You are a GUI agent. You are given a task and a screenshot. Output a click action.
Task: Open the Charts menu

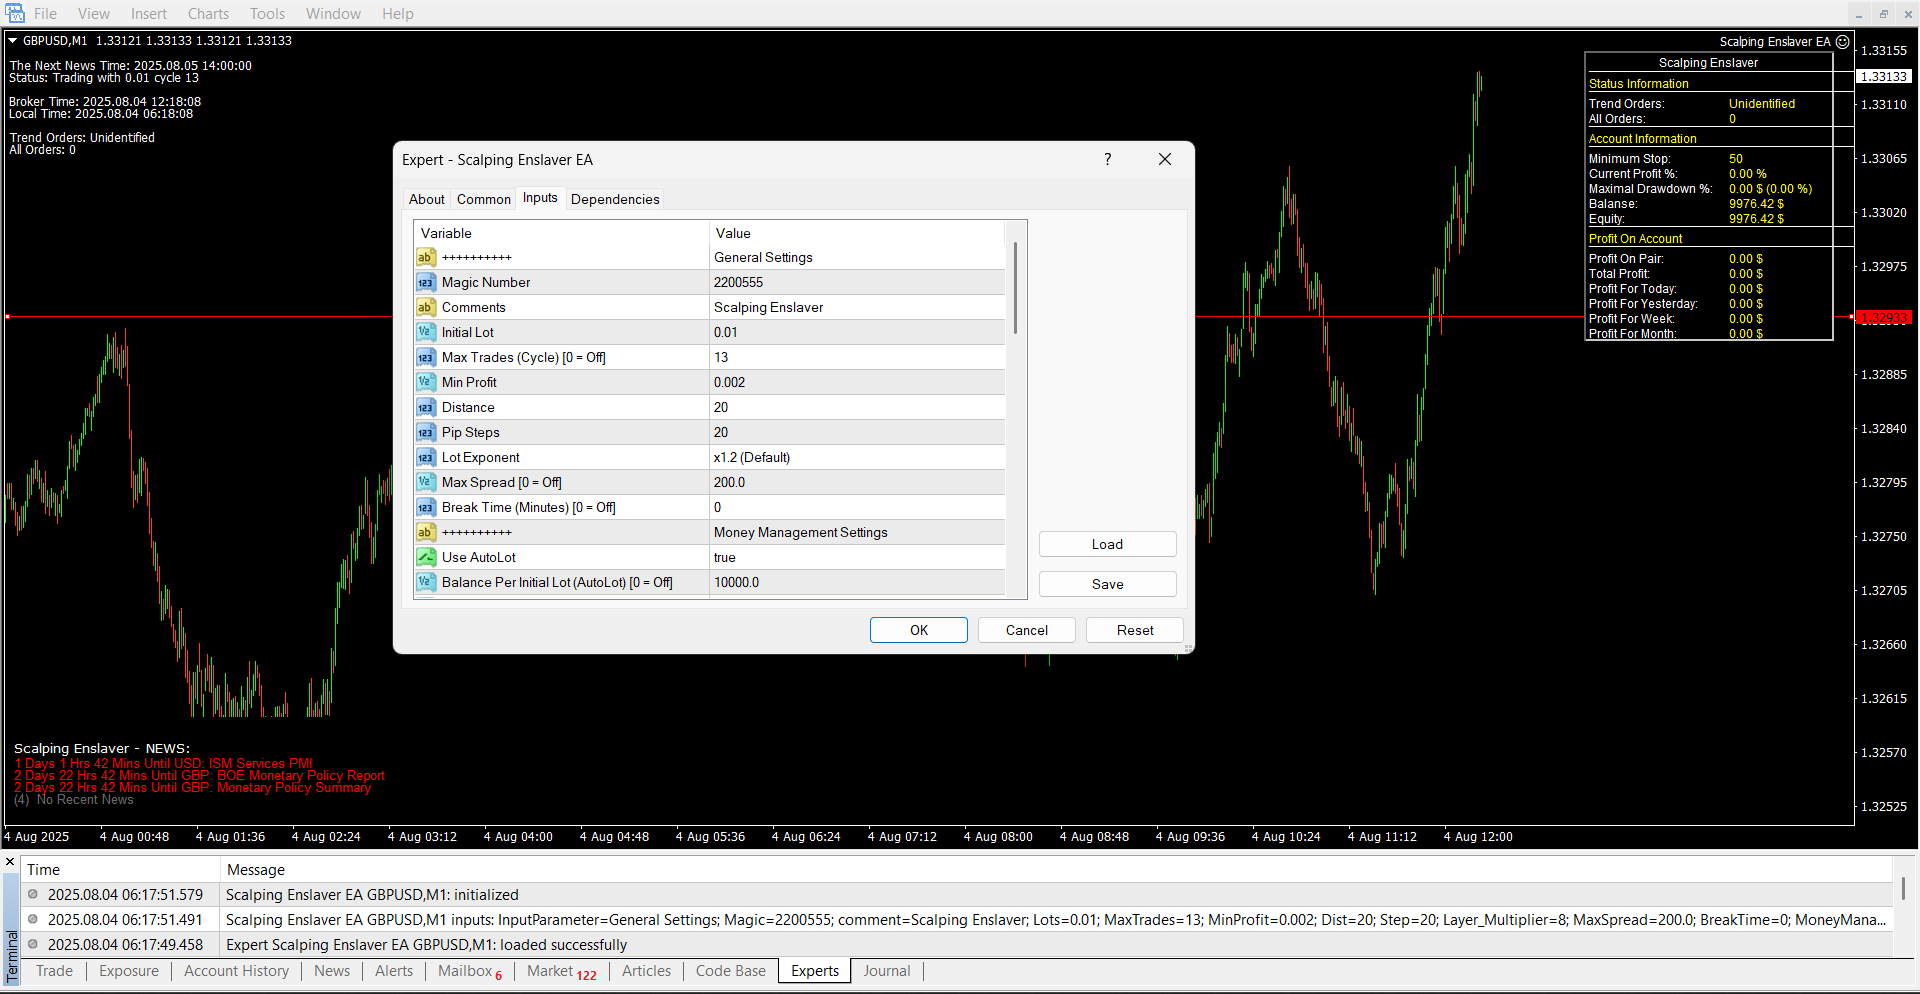pyautogui.click(x=208, y=14)
